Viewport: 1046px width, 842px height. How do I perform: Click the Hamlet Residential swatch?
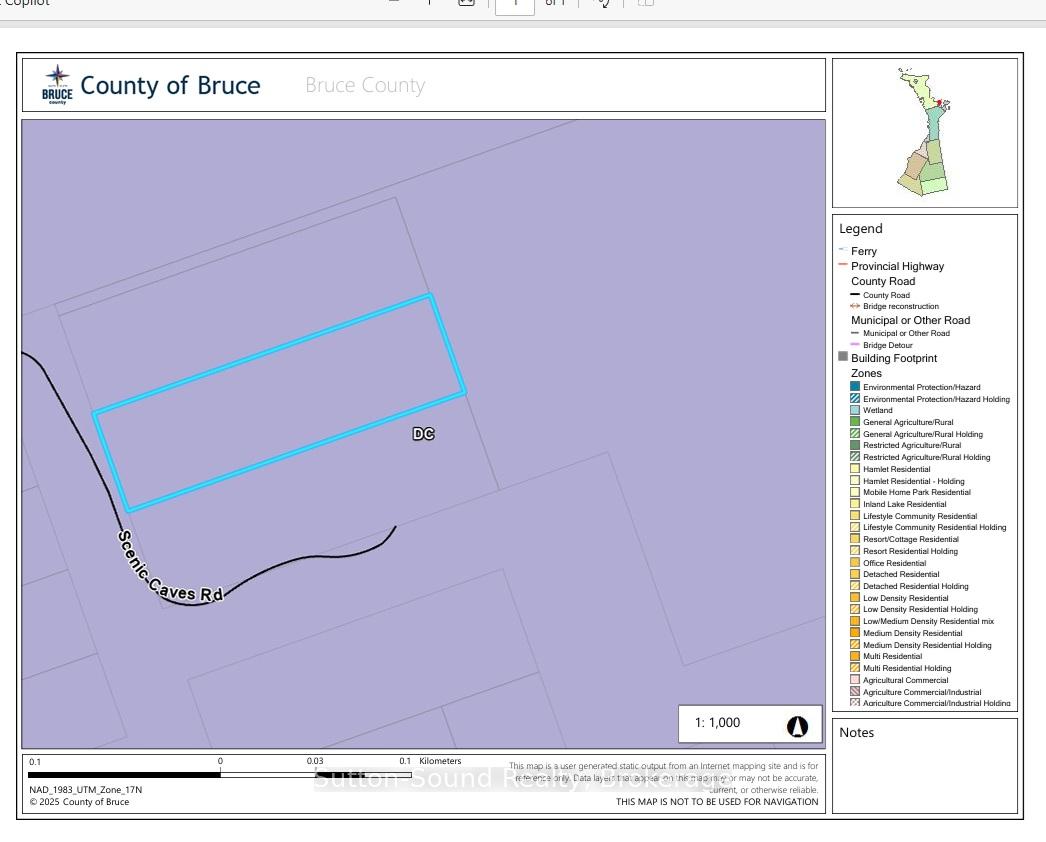[855, 468]
